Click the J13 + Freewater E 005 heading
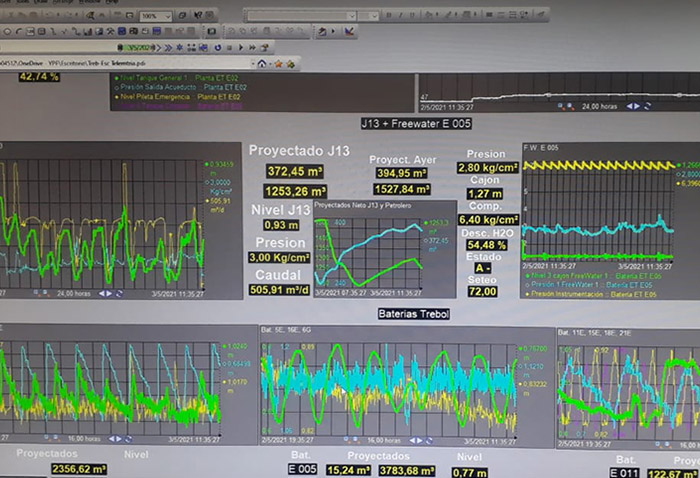 point(416,124)
